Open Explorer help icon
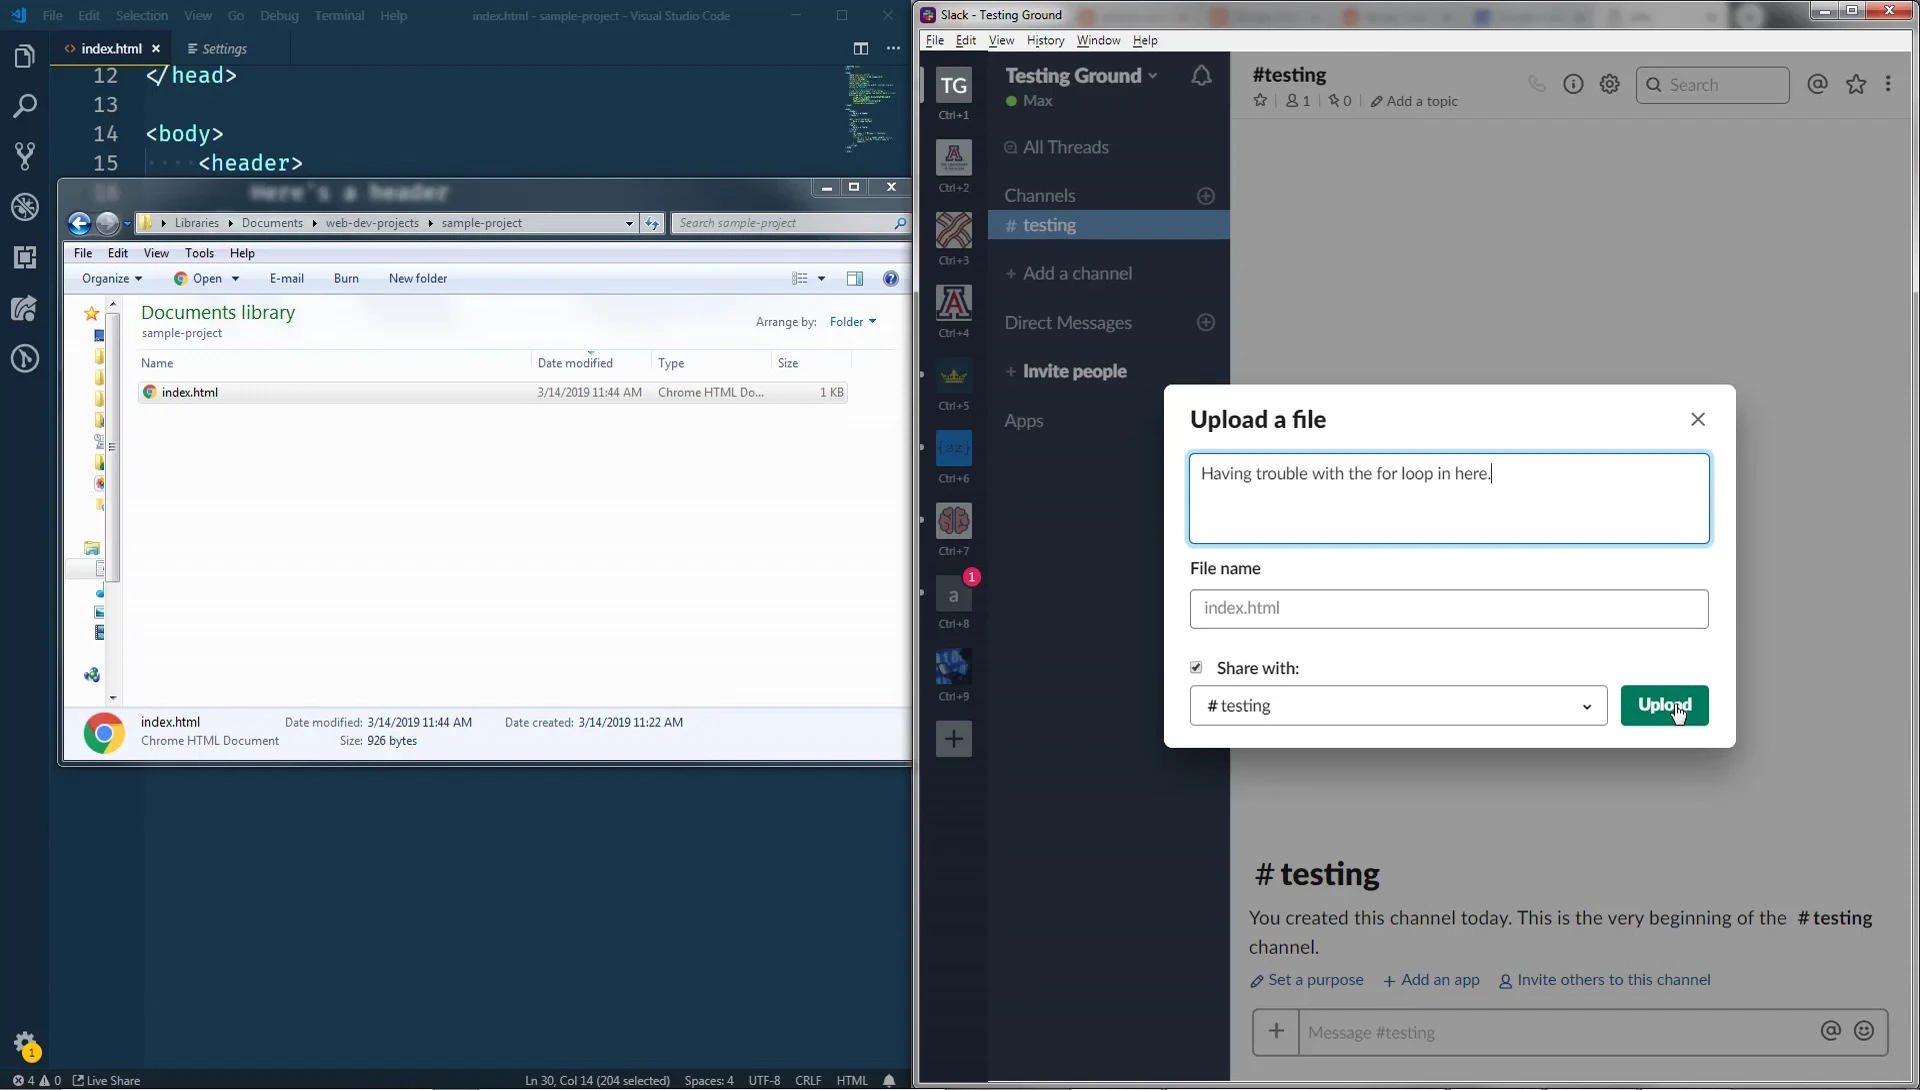Viewport: 1920px width, 1090px height. [891, 279]
